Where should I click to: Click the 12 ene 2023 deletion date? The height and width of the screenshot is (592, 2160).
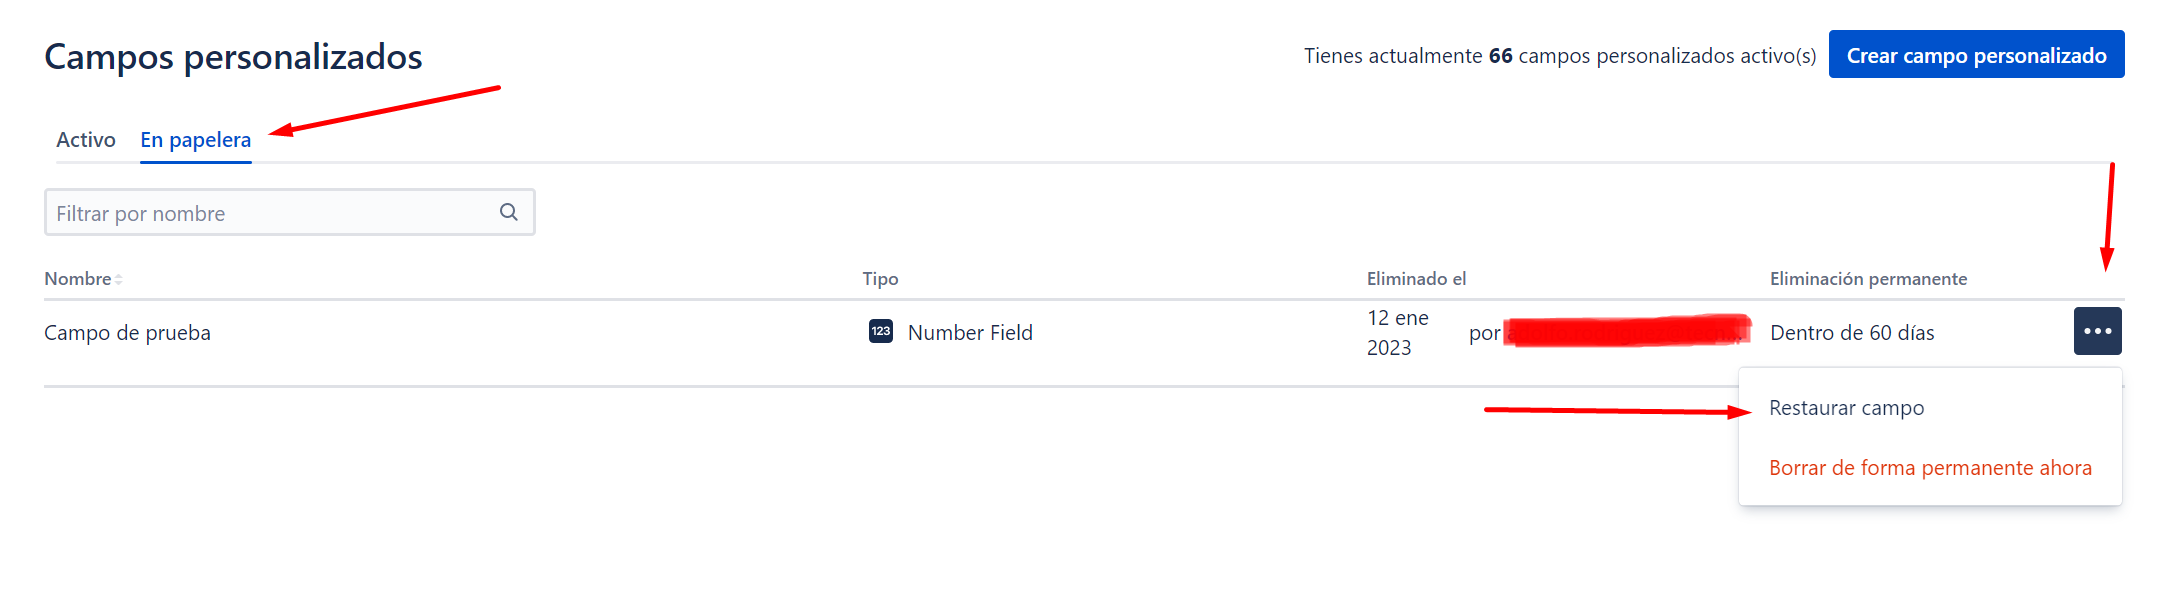1397,333
